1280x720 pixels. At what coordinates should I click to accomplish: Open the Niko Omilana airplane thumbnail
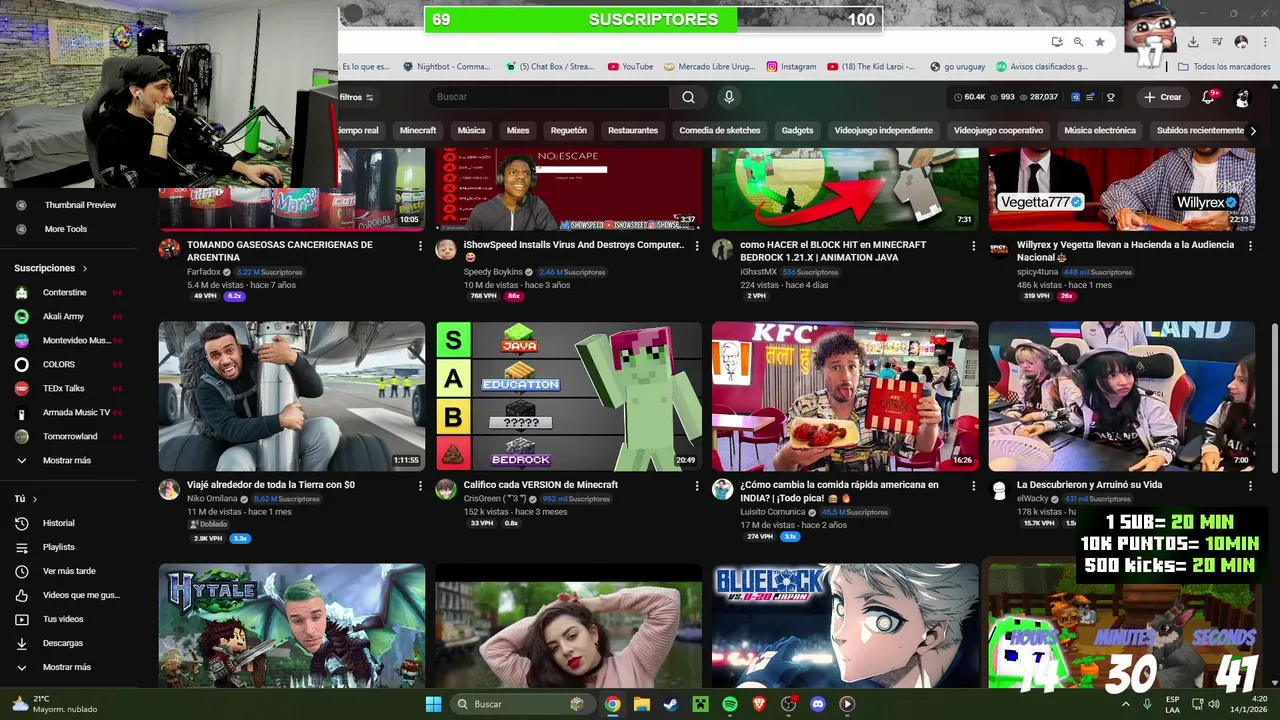(x=292, y=396)
